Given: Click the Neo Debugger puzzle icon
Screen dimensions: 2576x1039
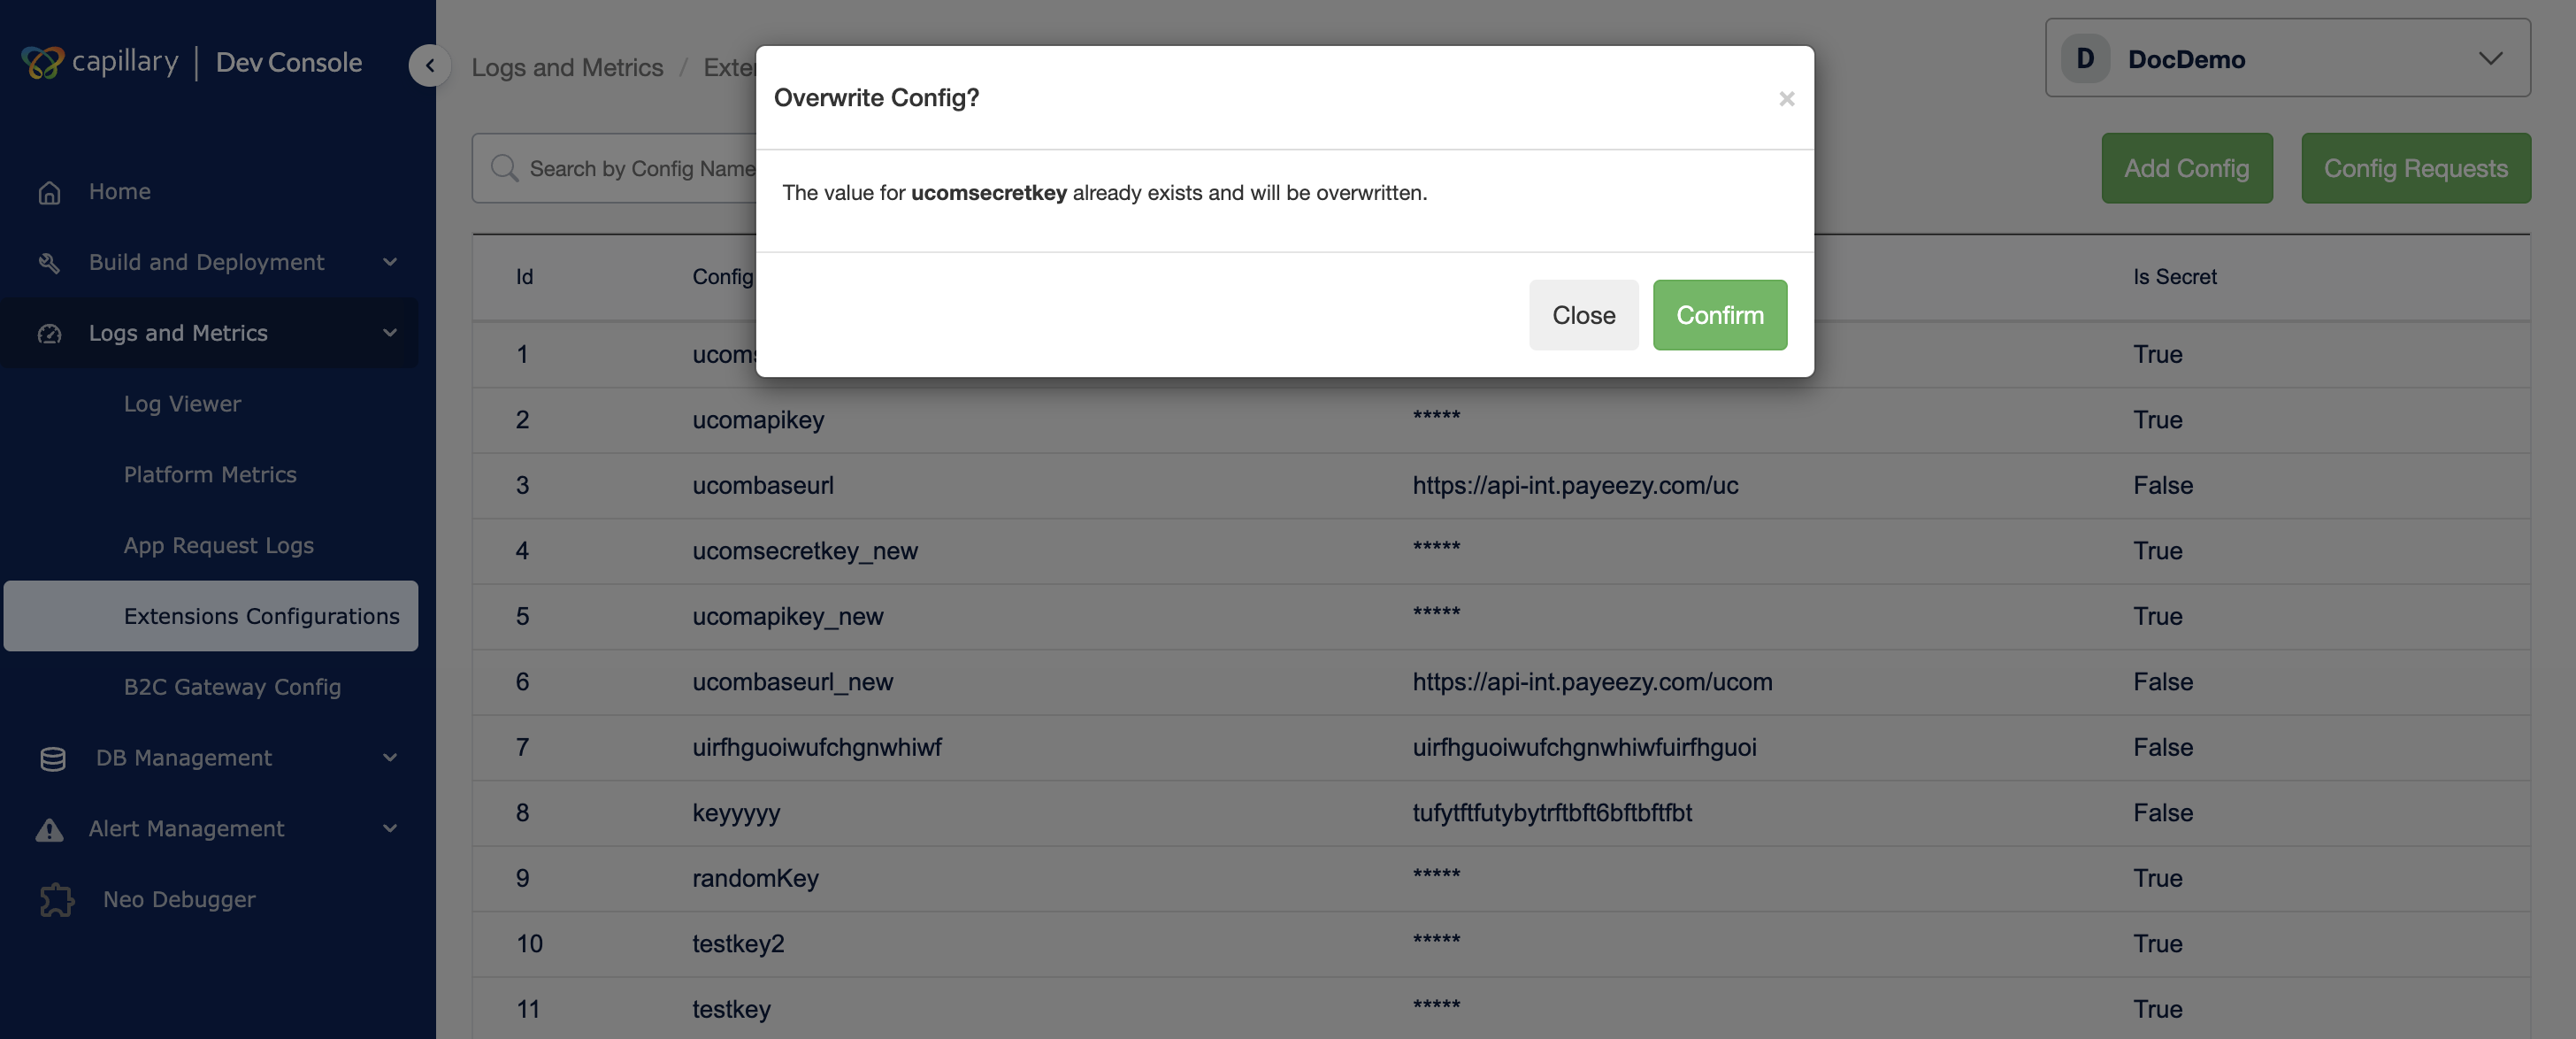Looking at the screenshot, I should (56, 900).
